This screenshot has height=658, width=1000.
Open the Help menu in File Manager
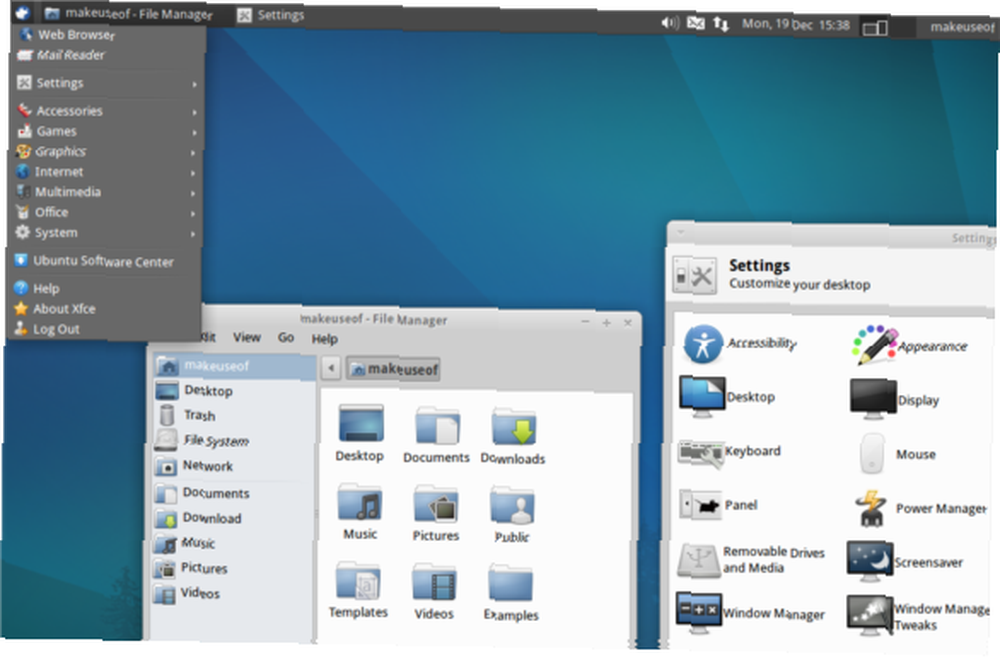324,339
